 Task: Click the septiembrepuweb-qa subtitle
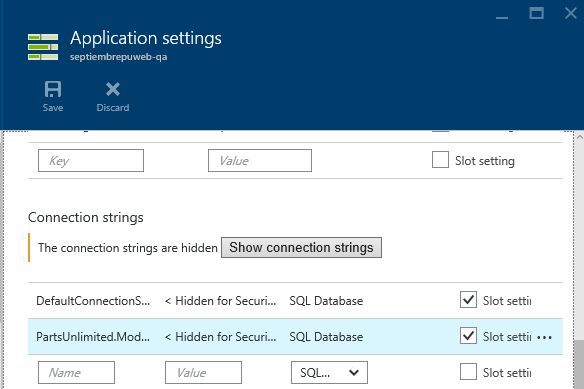[118, 57]
